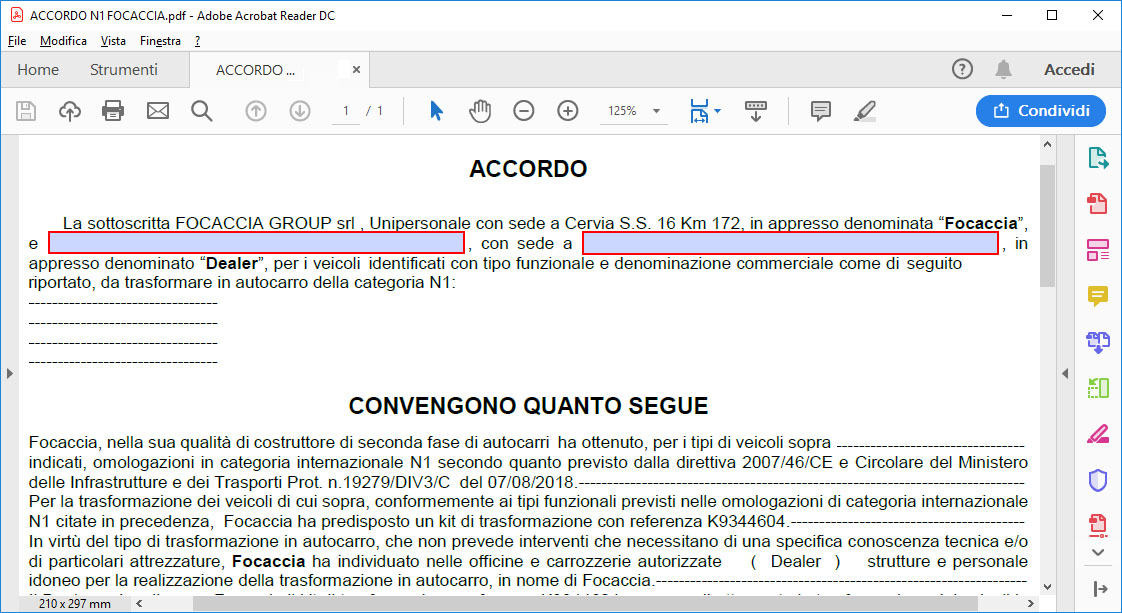The image size is (1122, 613).
Task: Click Accedi to sign in
Action: pos(1069,69)
